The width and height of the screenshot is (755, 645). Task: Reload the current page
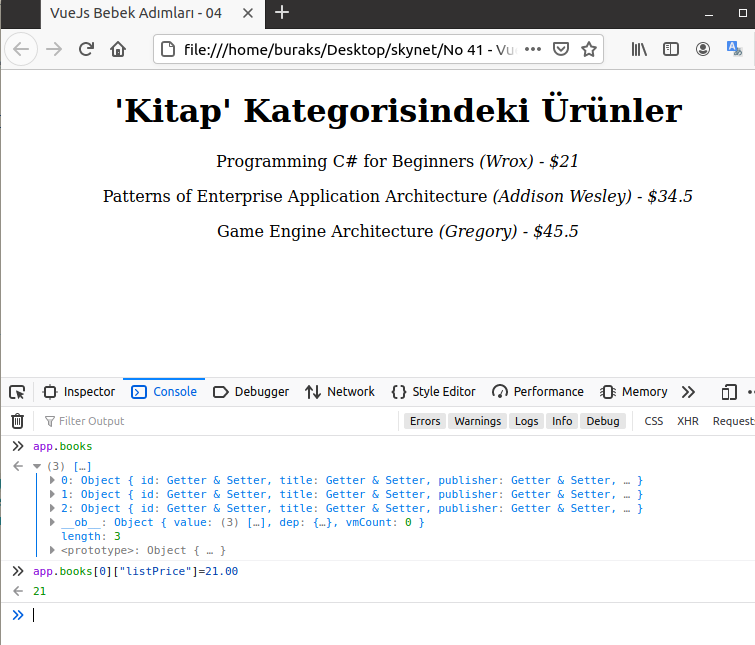(86, 49)
